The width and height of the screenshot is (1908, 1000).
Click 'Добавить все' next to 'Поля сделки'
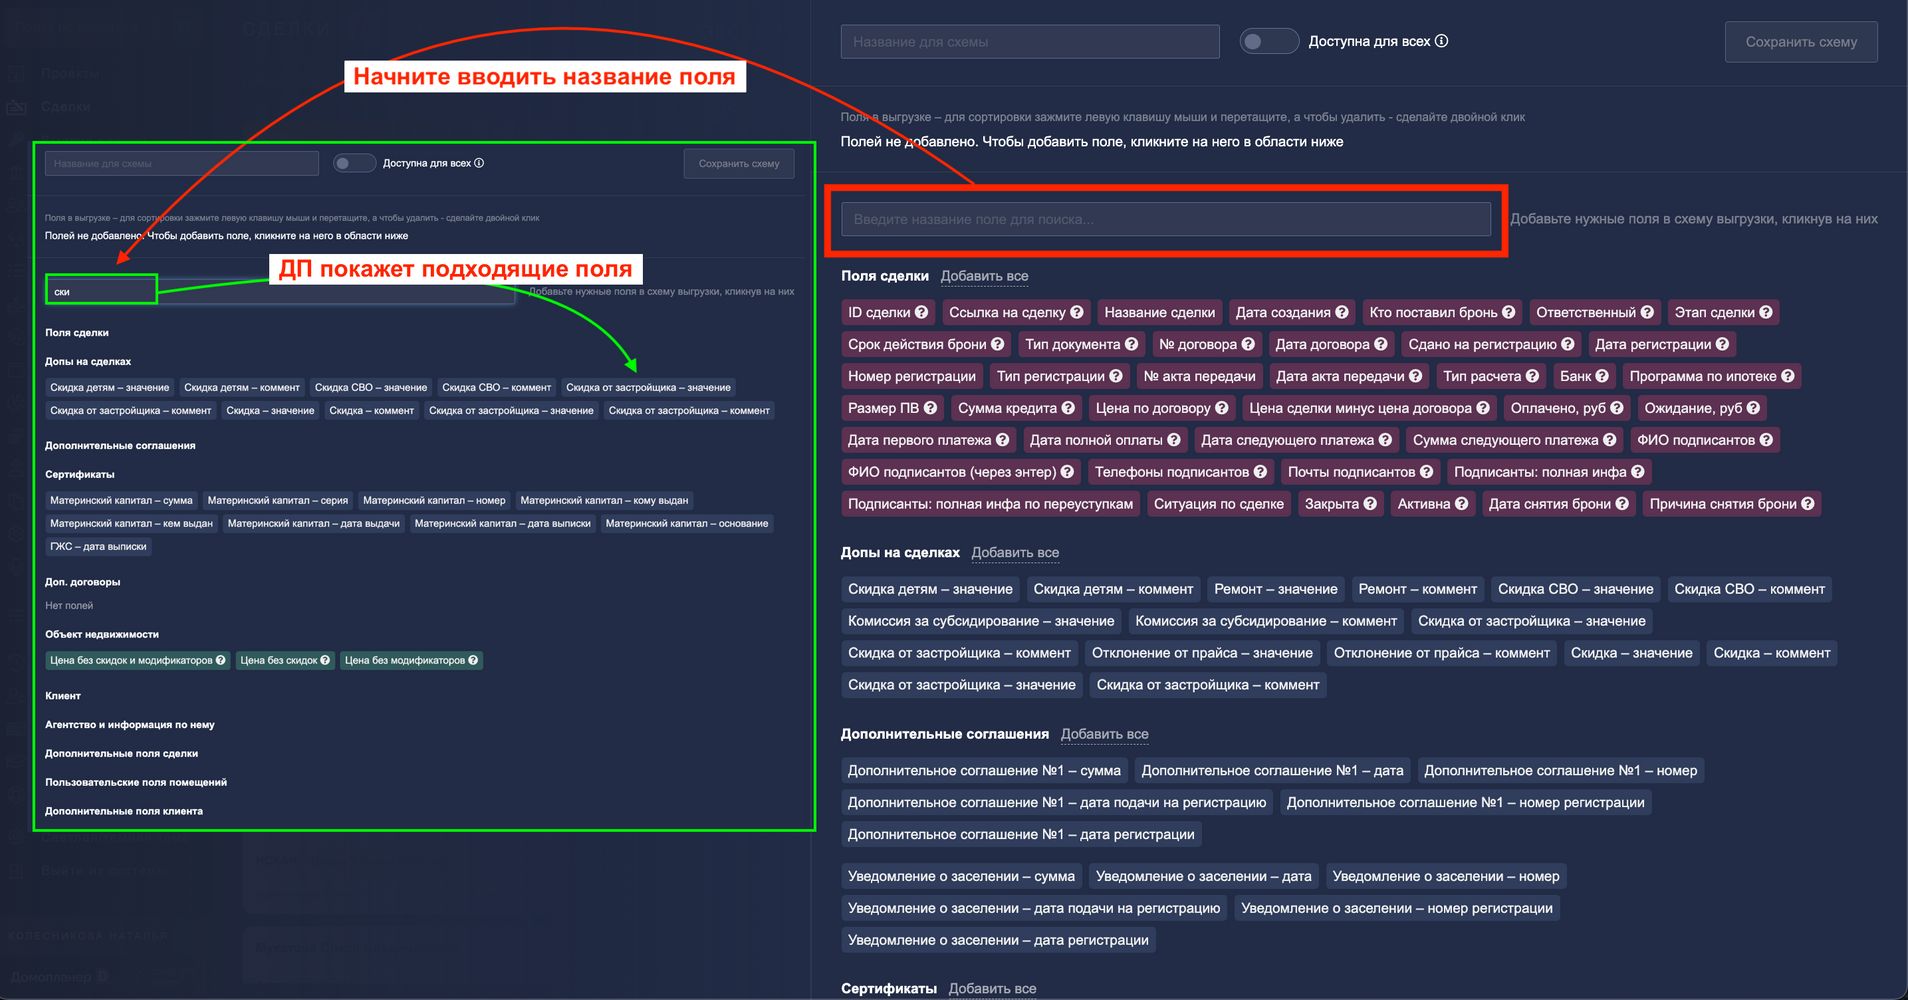[x=984, y=276]
